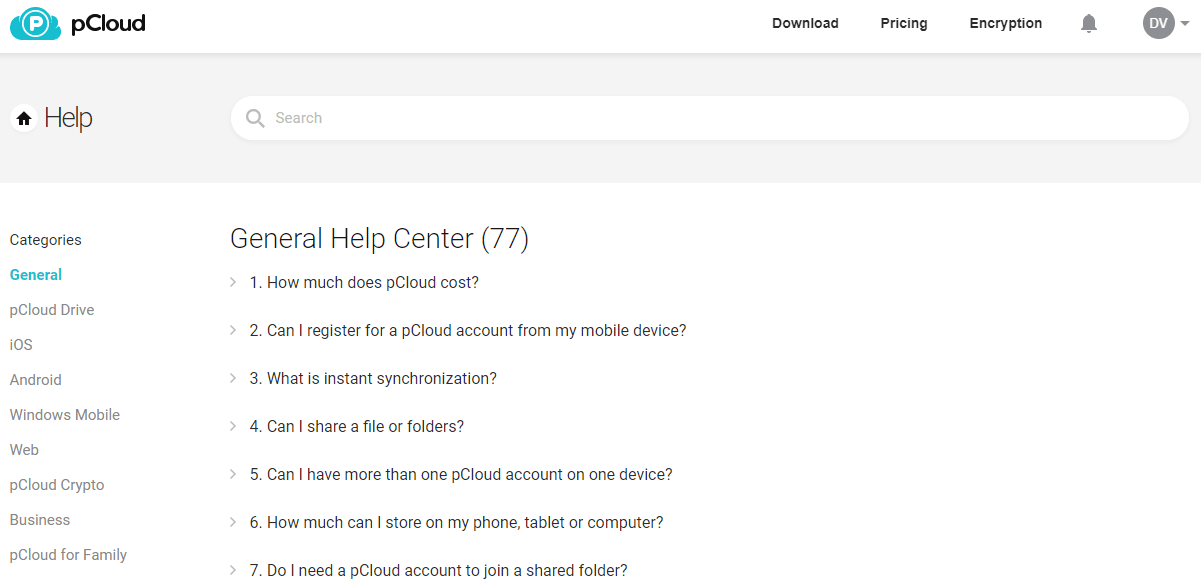1201x579 pixels.
Task: Expand chevron for sharing file or folders
Action: pyautogui.click(x=233, y=426)
